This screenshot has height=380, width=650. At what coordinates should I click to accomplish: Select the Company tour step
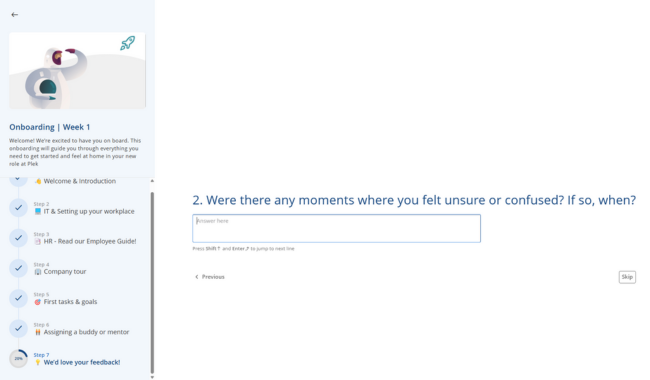tap(60, 271)
